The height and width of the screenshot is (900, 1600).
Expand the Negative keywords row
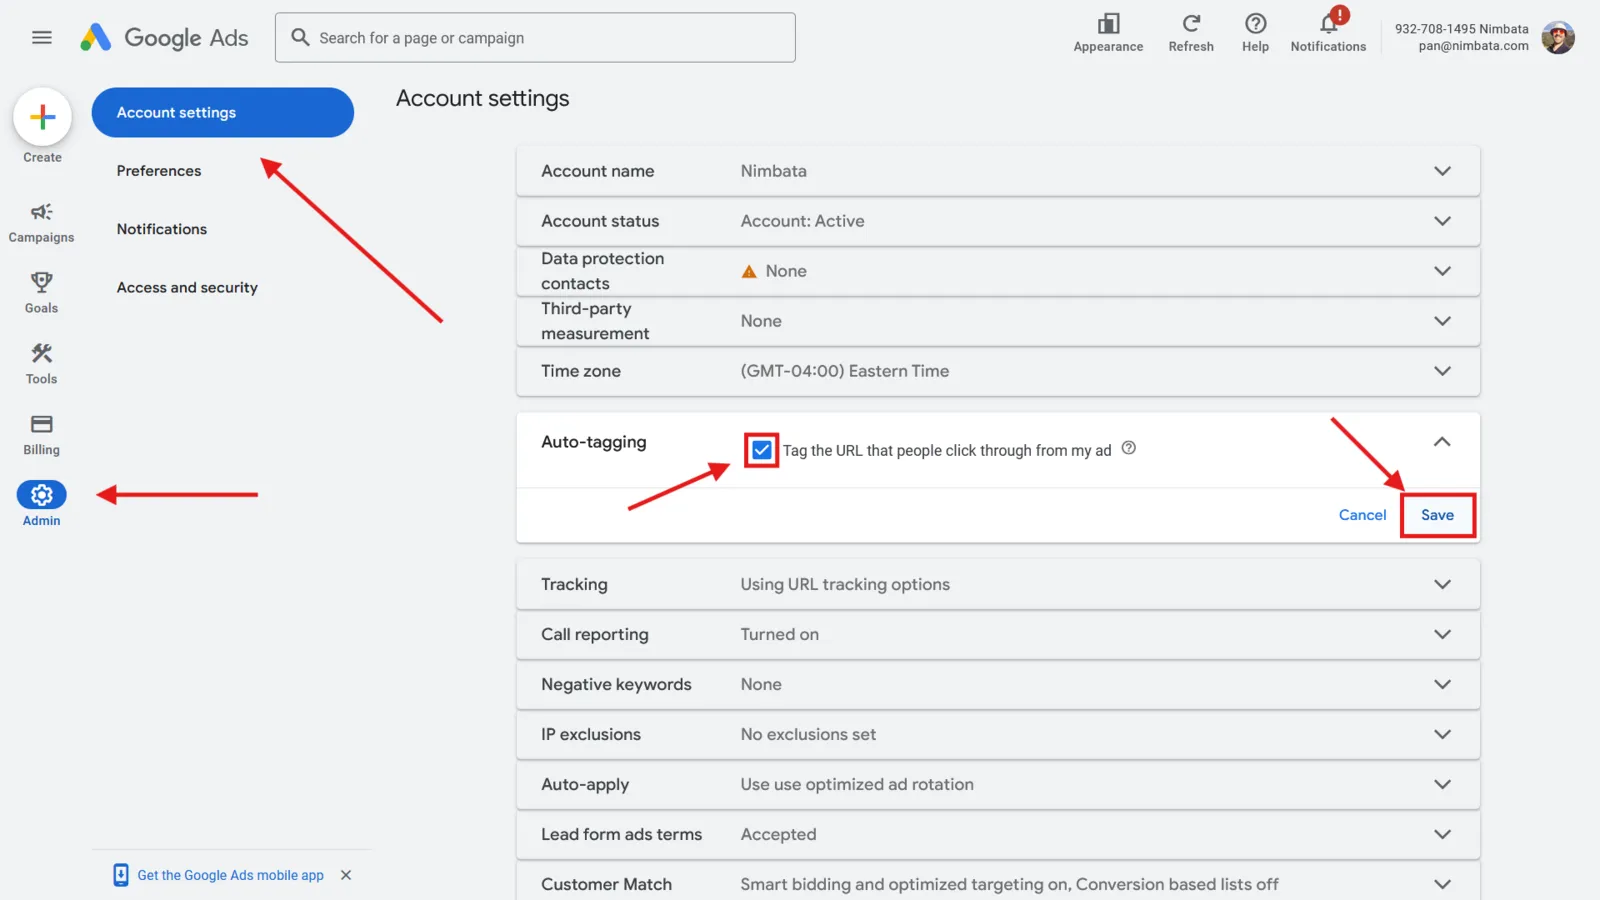(998, 684)
